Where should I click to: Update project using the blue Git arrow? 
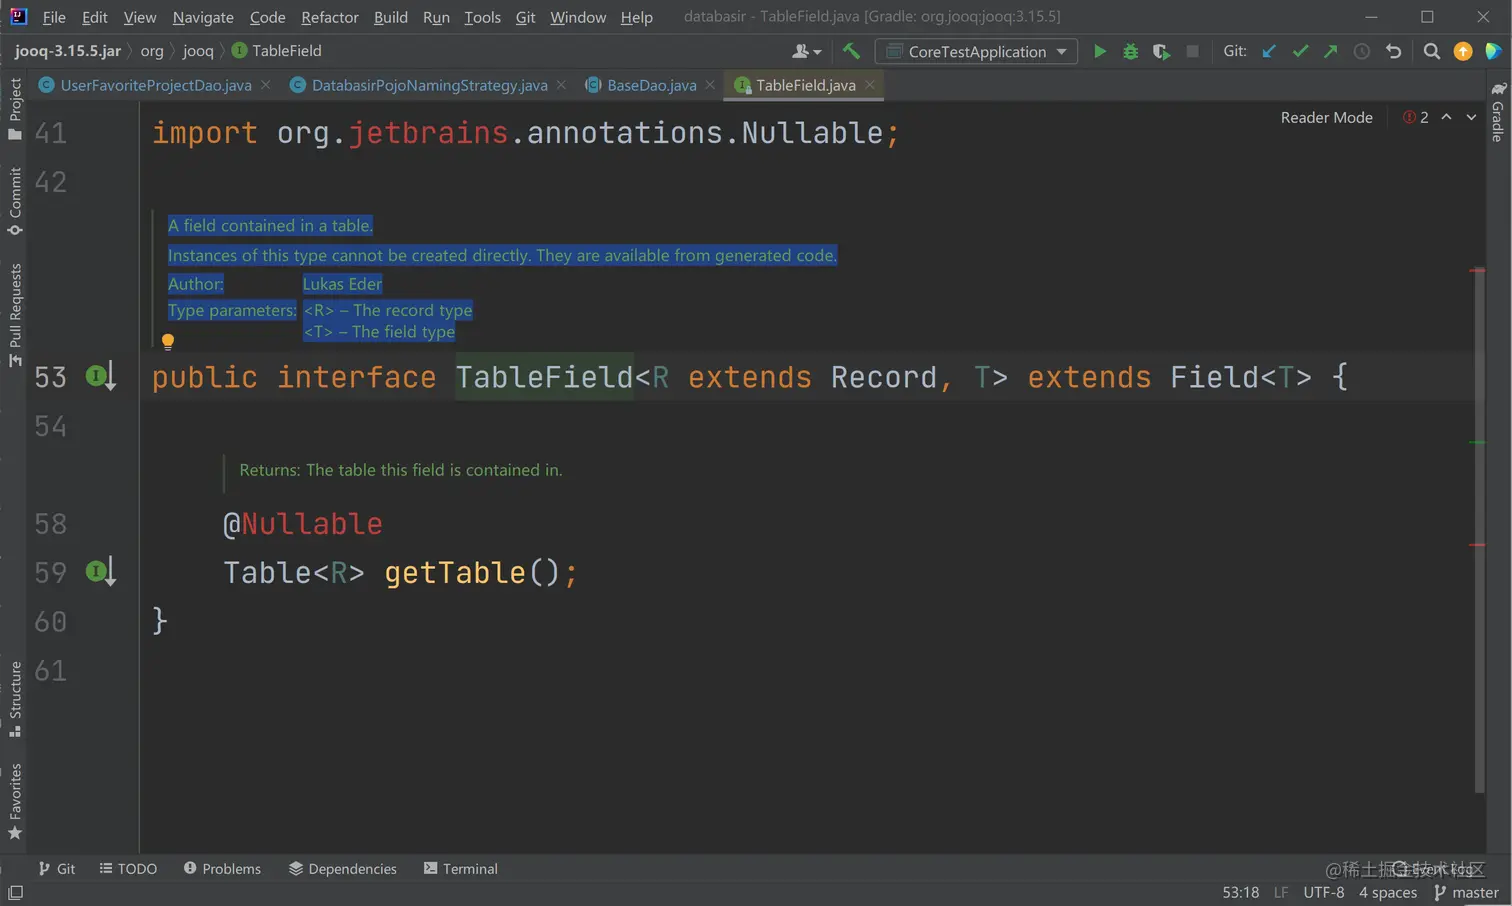(x=1269, y=51)
